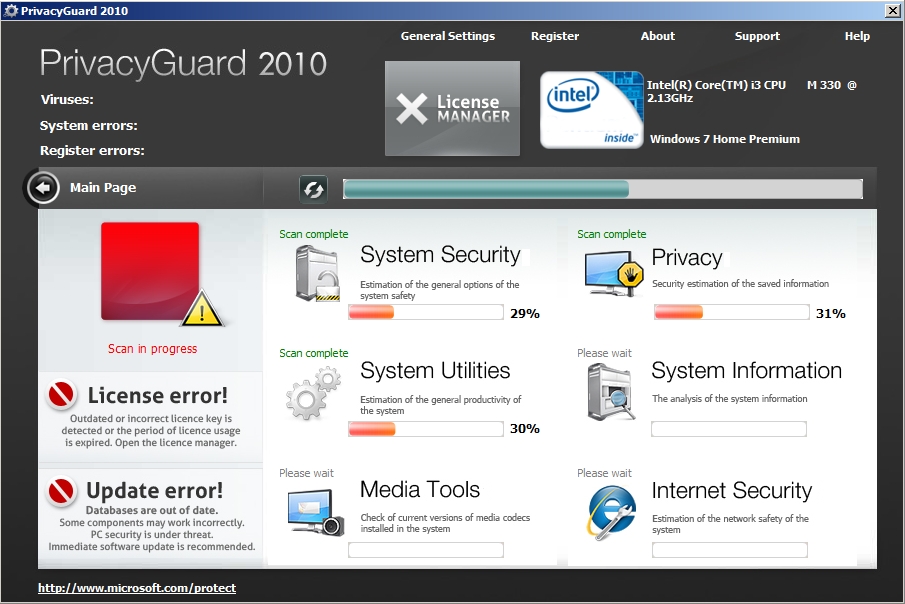Click the Privacy 31% progress bar
The height and width of the screenshot is (604, 905).
[x=731, y=312]
